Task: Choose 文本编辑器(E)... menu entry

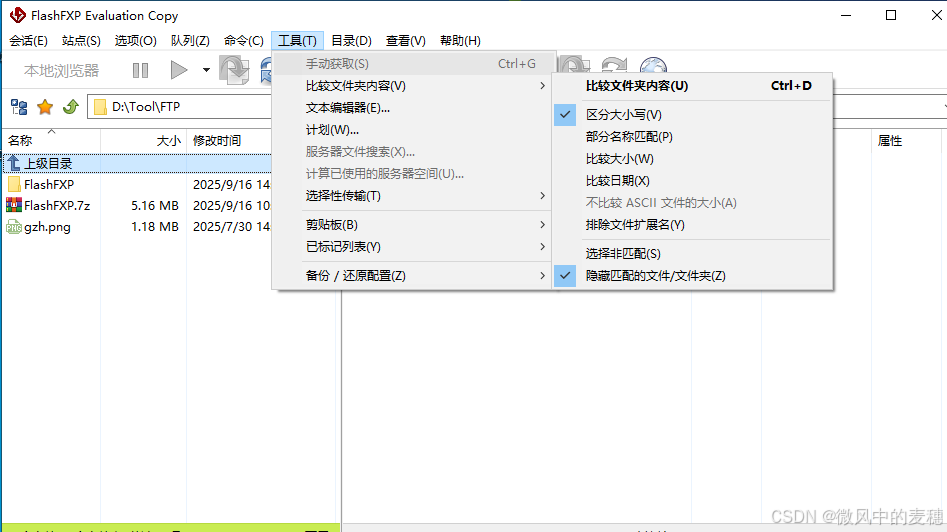Action: pyautogui.click(x=413, y=107)
